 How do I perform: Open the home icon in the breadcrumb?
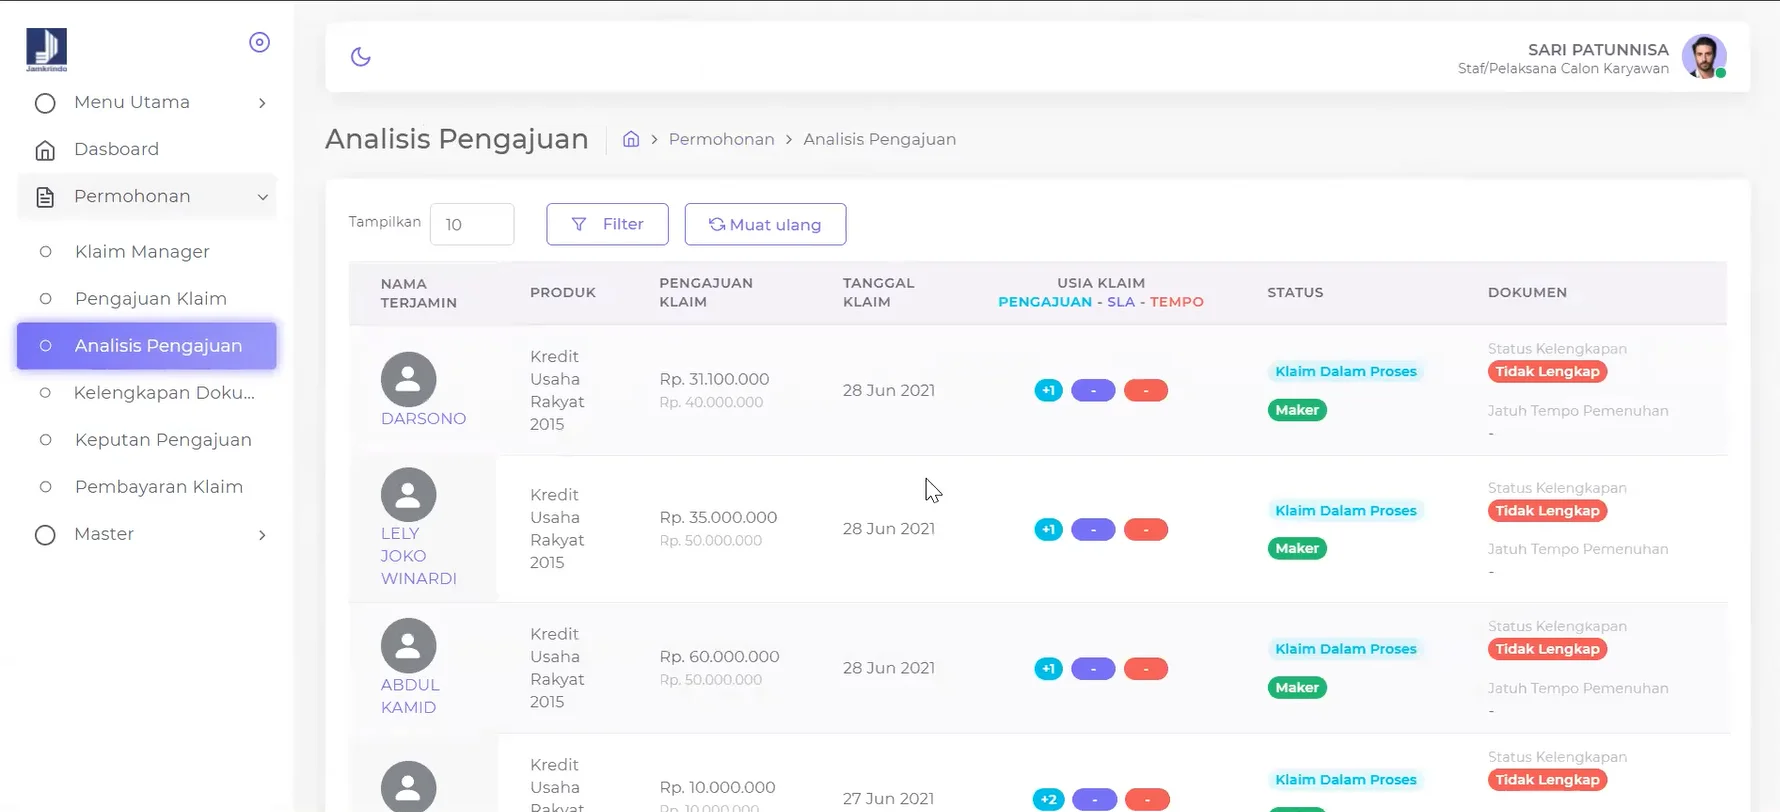click(x=631, y=139)
